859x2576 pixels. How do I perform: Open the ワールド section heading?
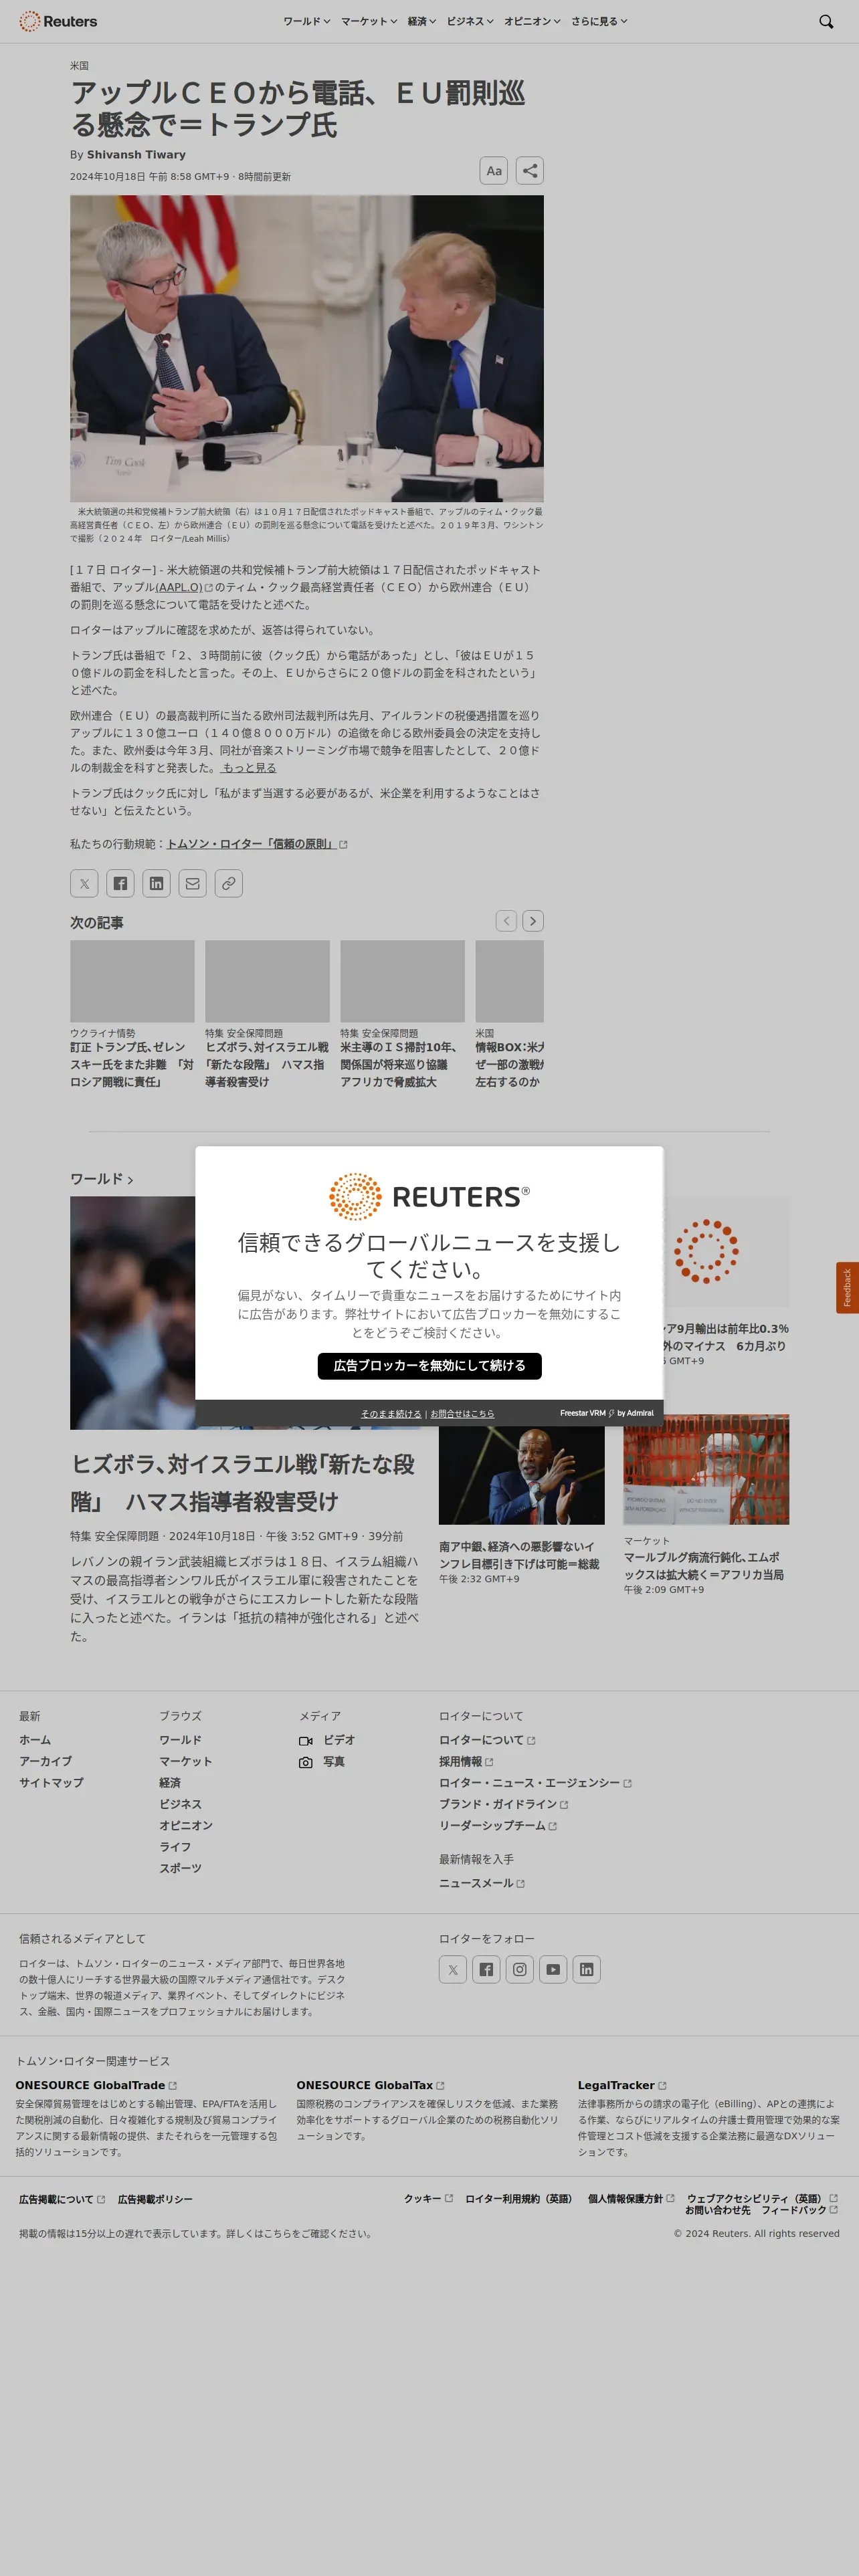click(101, 1179)
